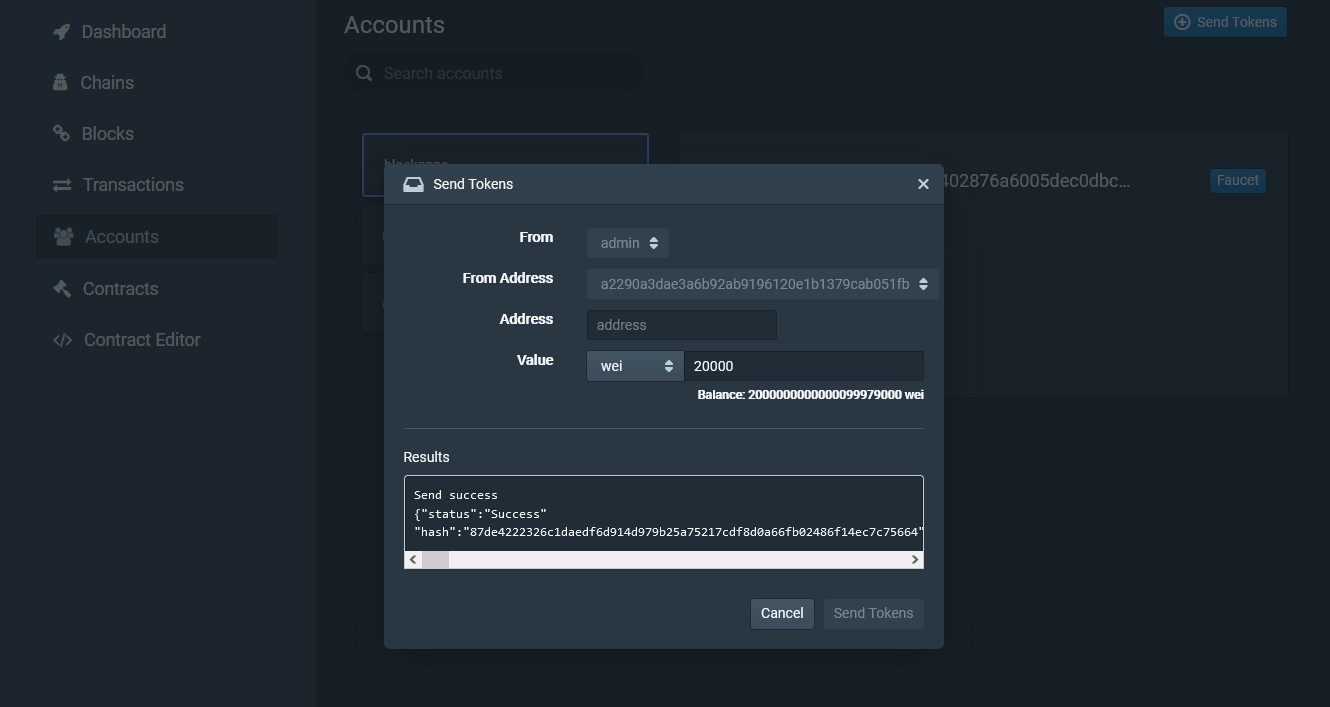Open the From account dropdown
The image size is (1330, 707).
(x=628, y=243)
